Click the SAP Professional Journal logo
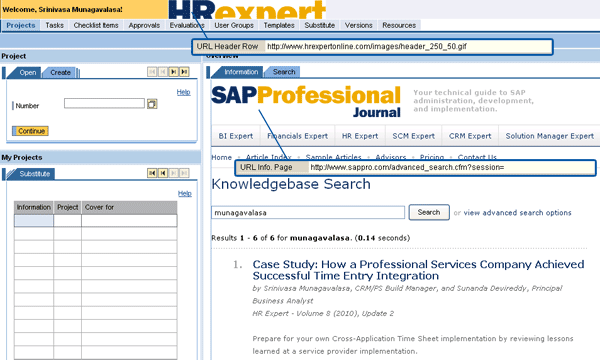 306,101
